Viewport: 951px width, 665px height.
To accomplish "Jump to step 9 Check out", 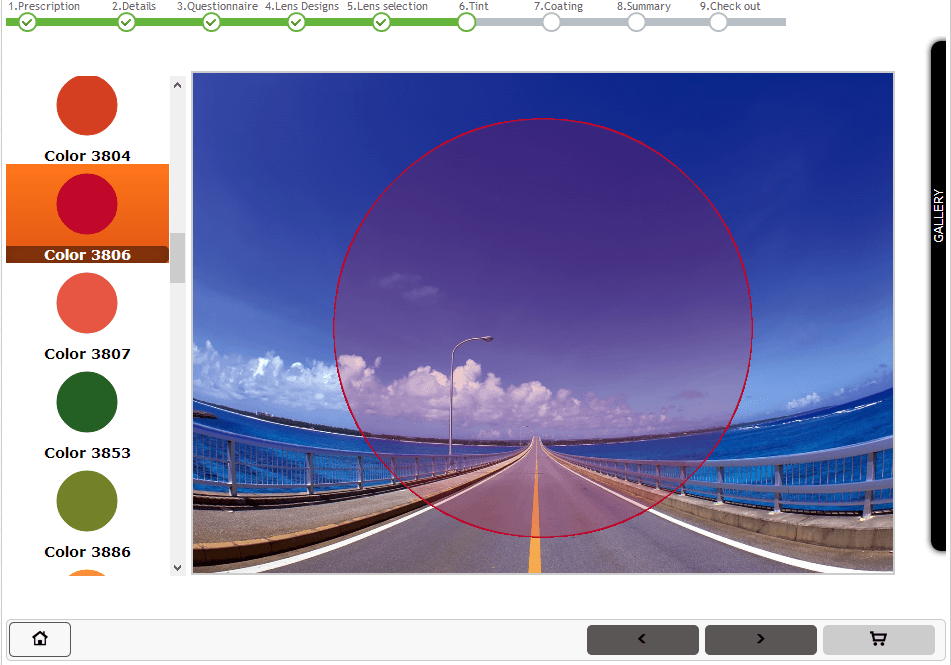I will [x=718, y=22].
